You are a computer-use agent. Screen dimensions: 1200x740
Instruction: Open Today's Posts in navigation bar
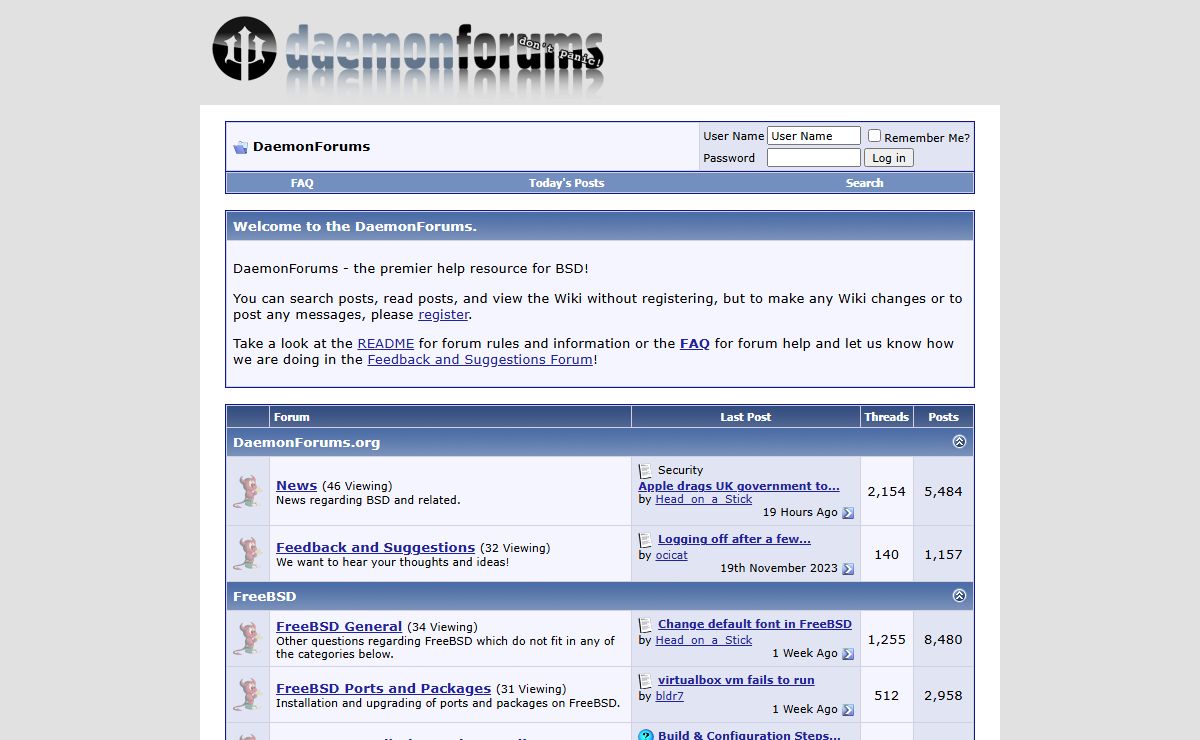pyautogui.click(x=566, y=183)
